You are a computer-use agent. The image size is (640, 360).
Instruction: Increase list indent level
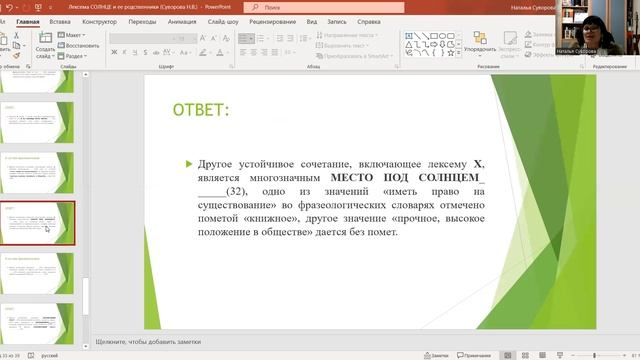pyautogui.click(x=290, y=38)
